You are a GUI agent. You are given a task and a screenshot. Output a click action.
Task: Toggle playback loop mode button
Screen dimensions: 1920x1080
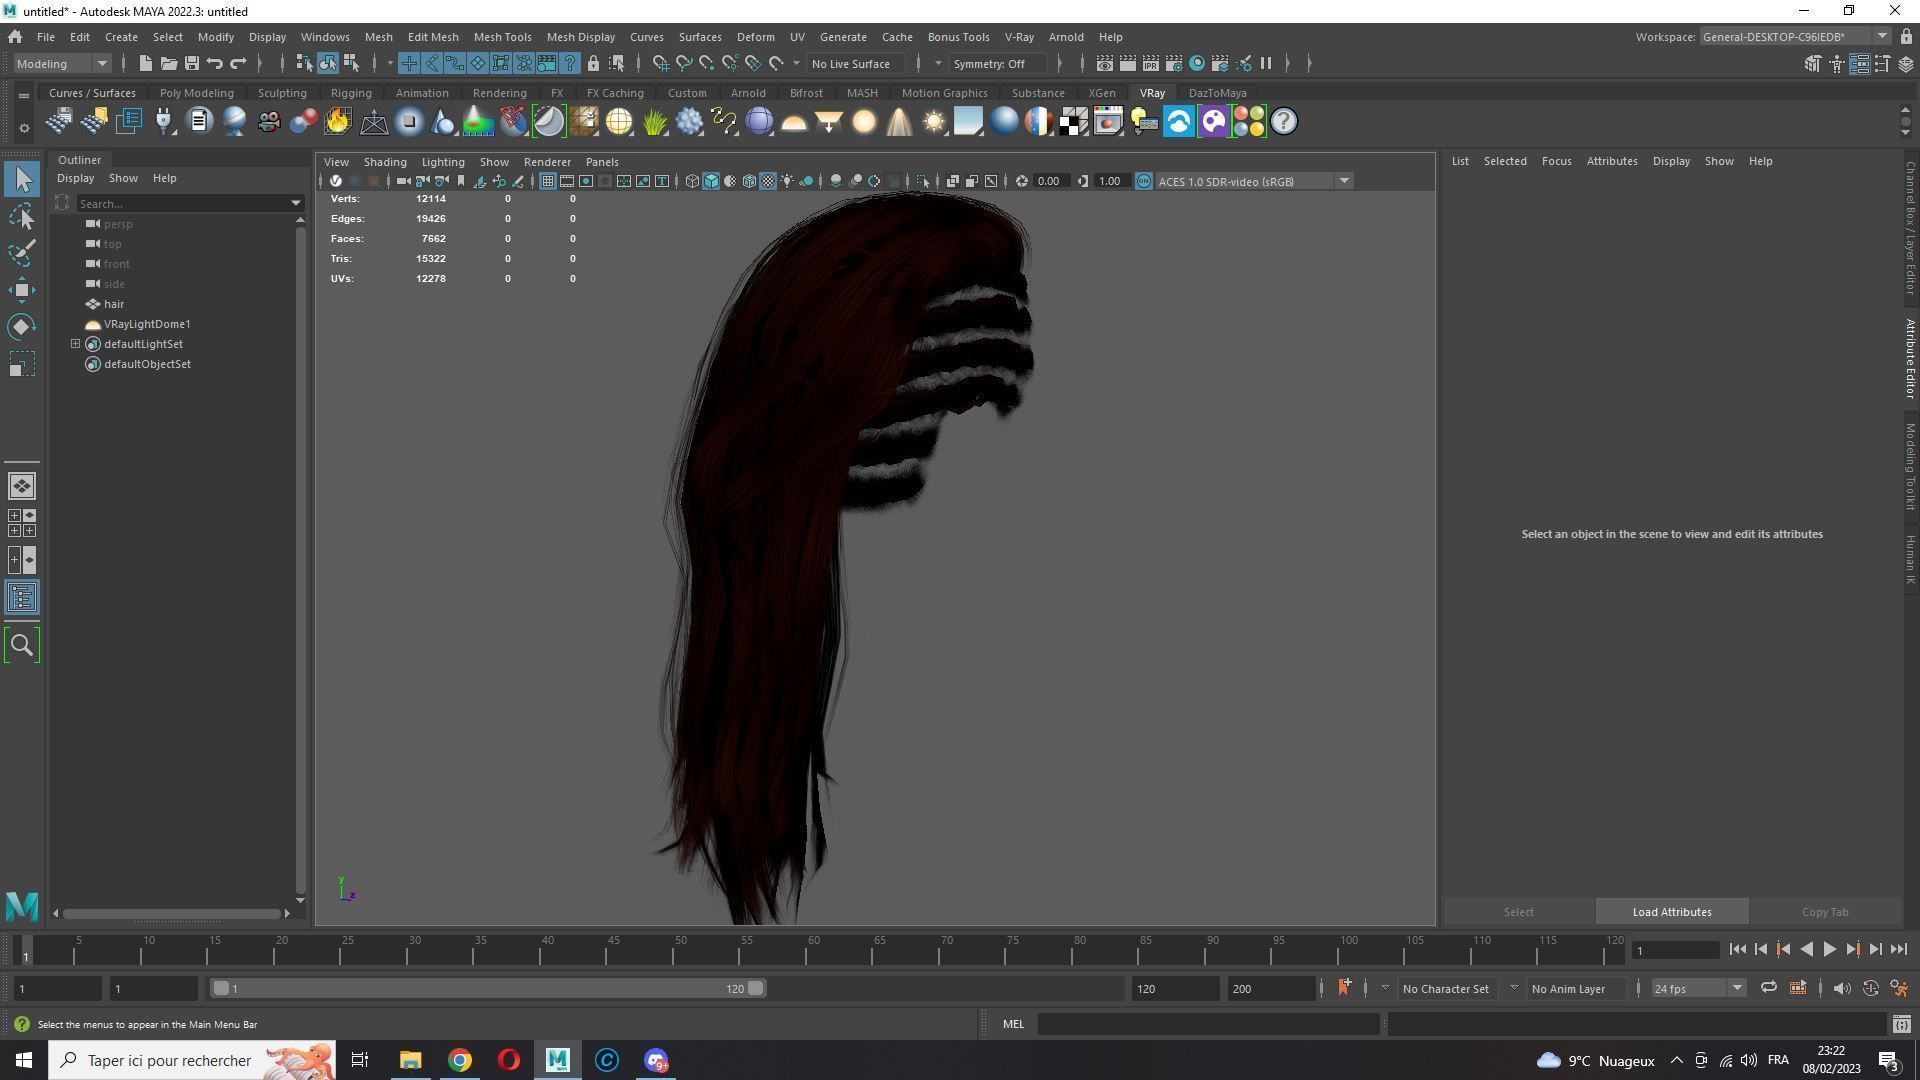click(1768, 989)
